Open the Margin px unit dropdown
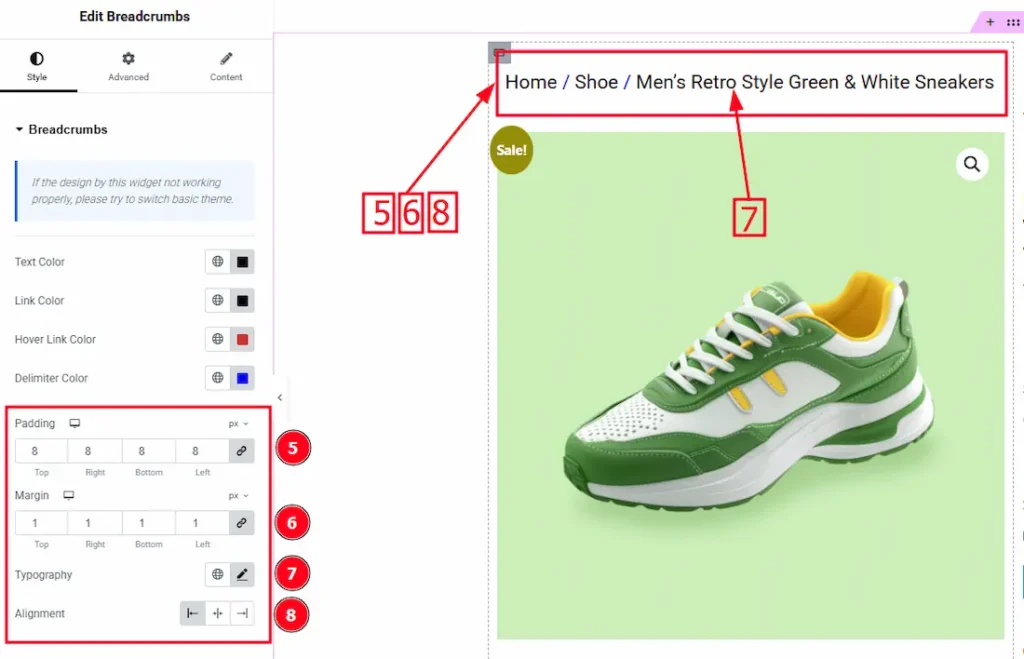The width and height of the screenshot is (1024, 659). (x=238, y=496)
